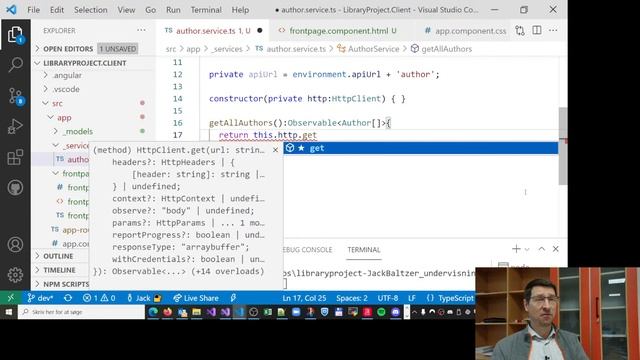Click the remote window indicator in status bar
640x360 pixels.
click(11, 298)
